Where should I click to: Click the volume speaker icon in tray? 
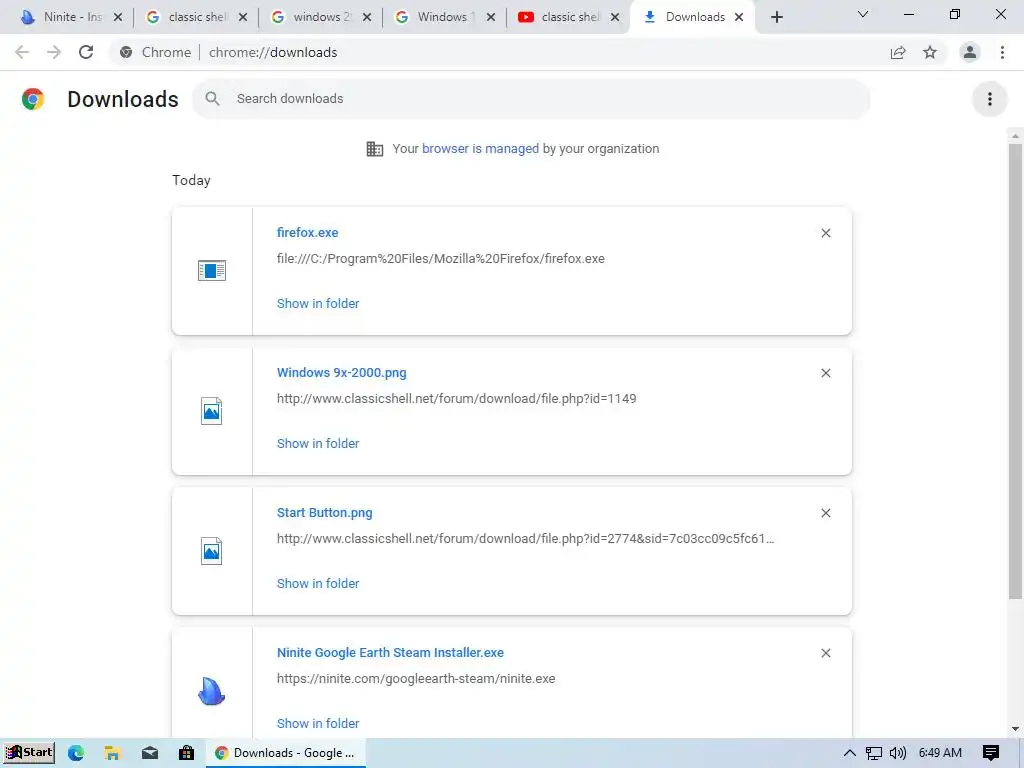[x=898, y=753]
